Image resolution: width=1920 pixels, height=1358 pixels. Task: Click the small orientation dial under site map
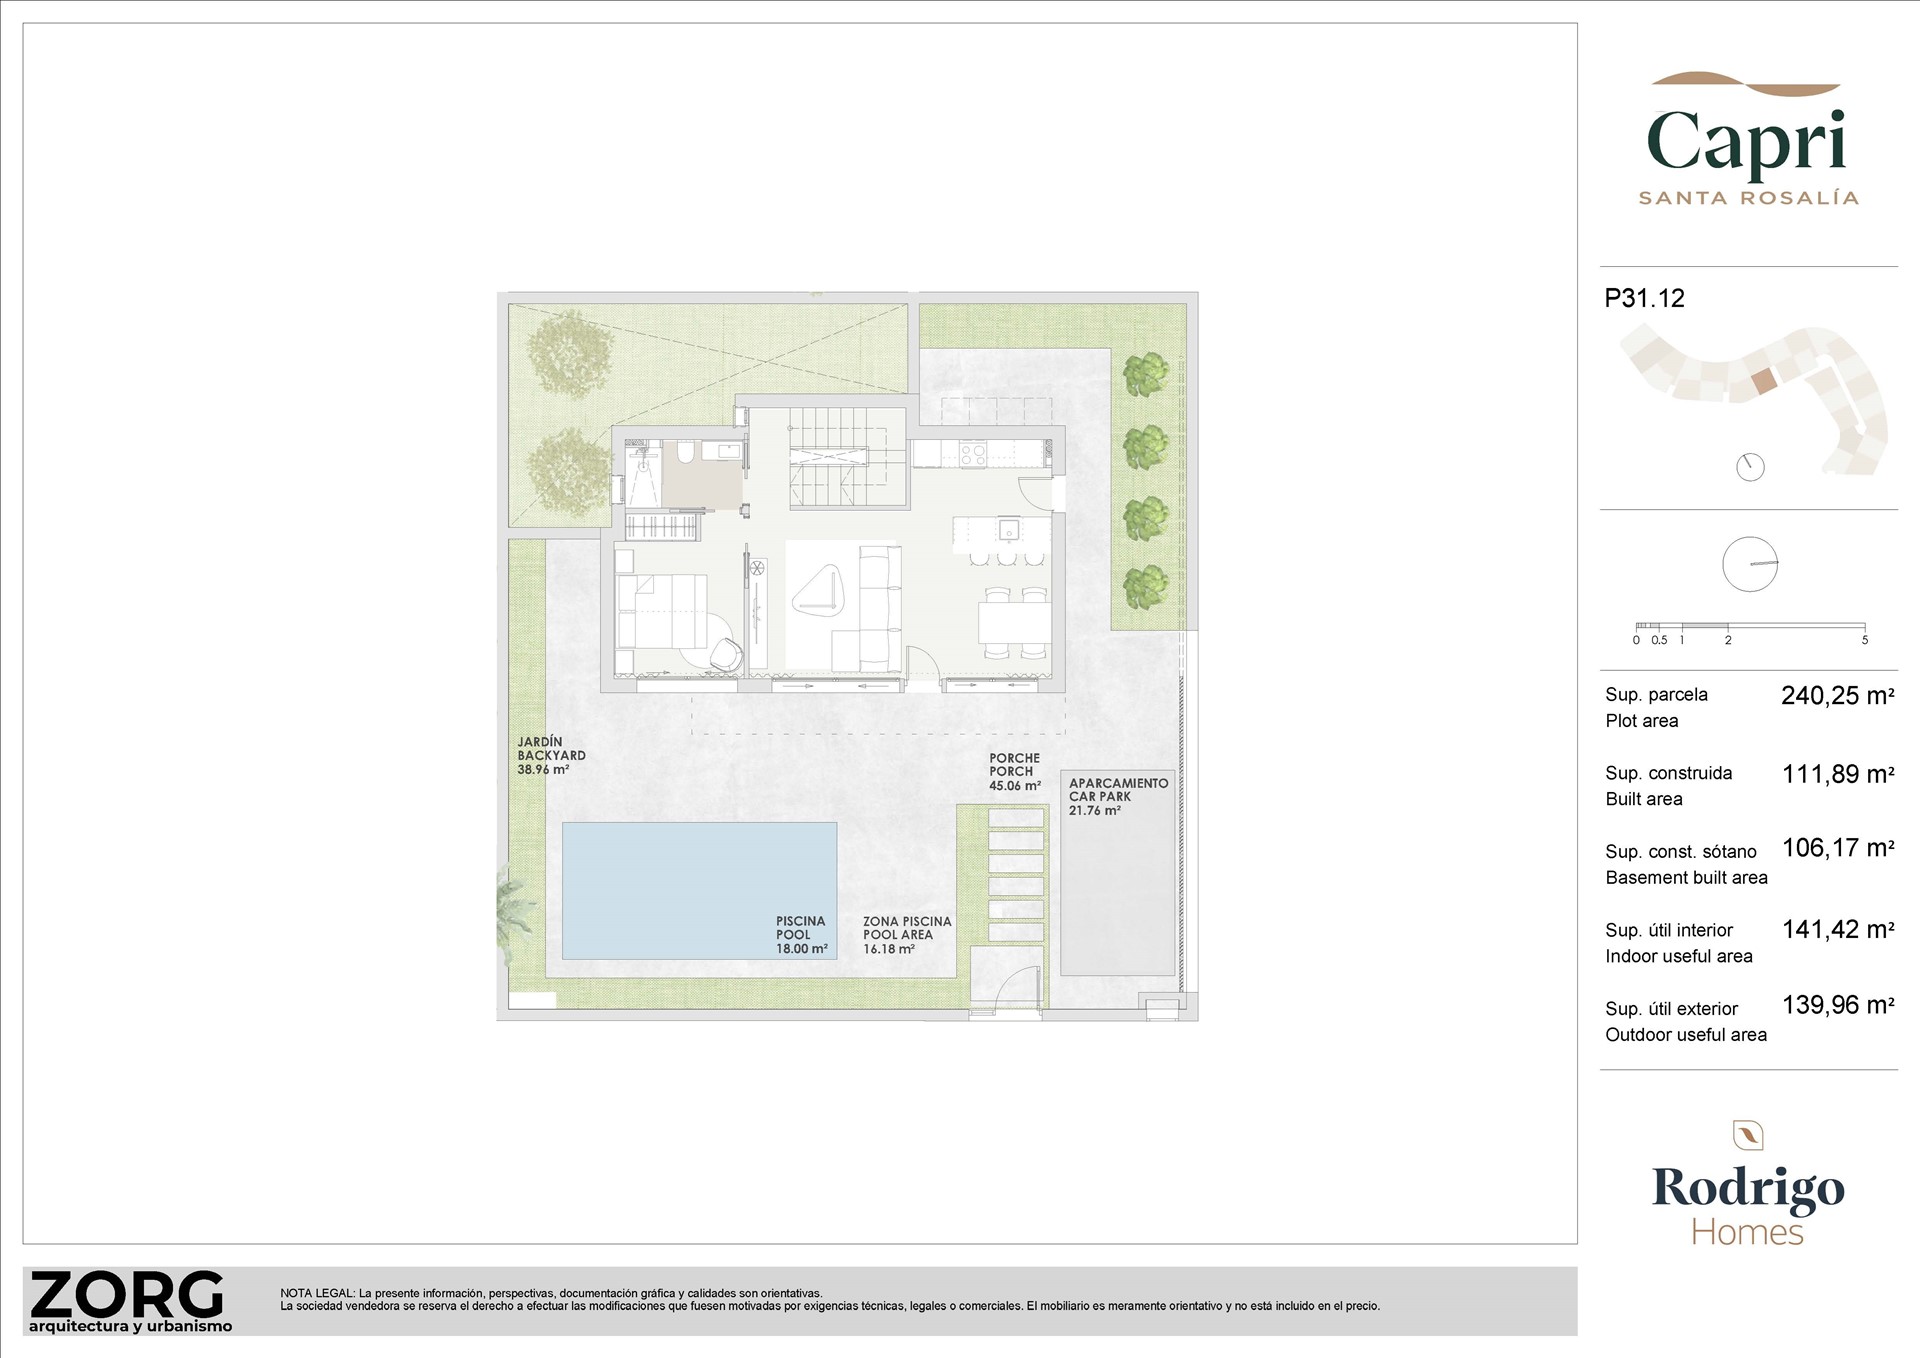click(1750, 467)
